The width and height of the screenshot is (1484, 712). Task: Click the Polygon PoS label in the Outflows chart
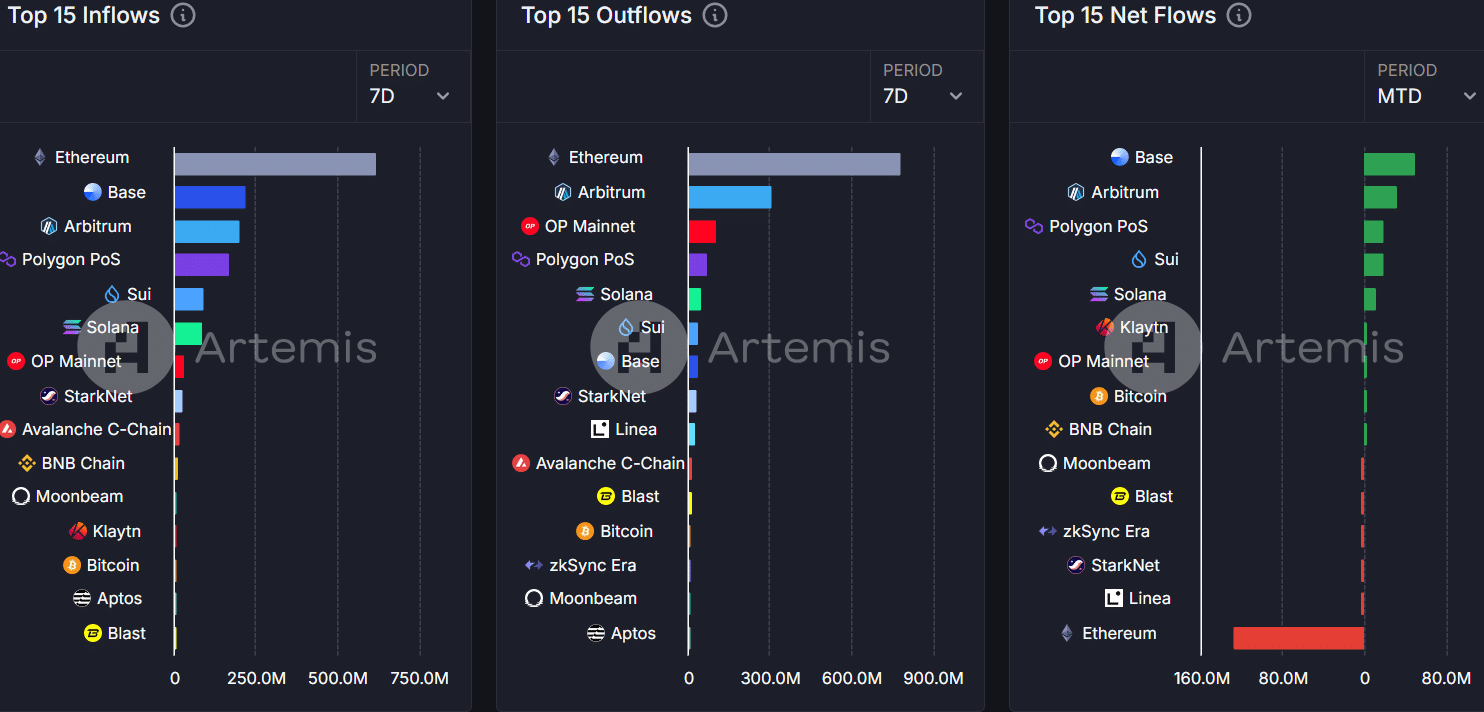pos(584,259)
